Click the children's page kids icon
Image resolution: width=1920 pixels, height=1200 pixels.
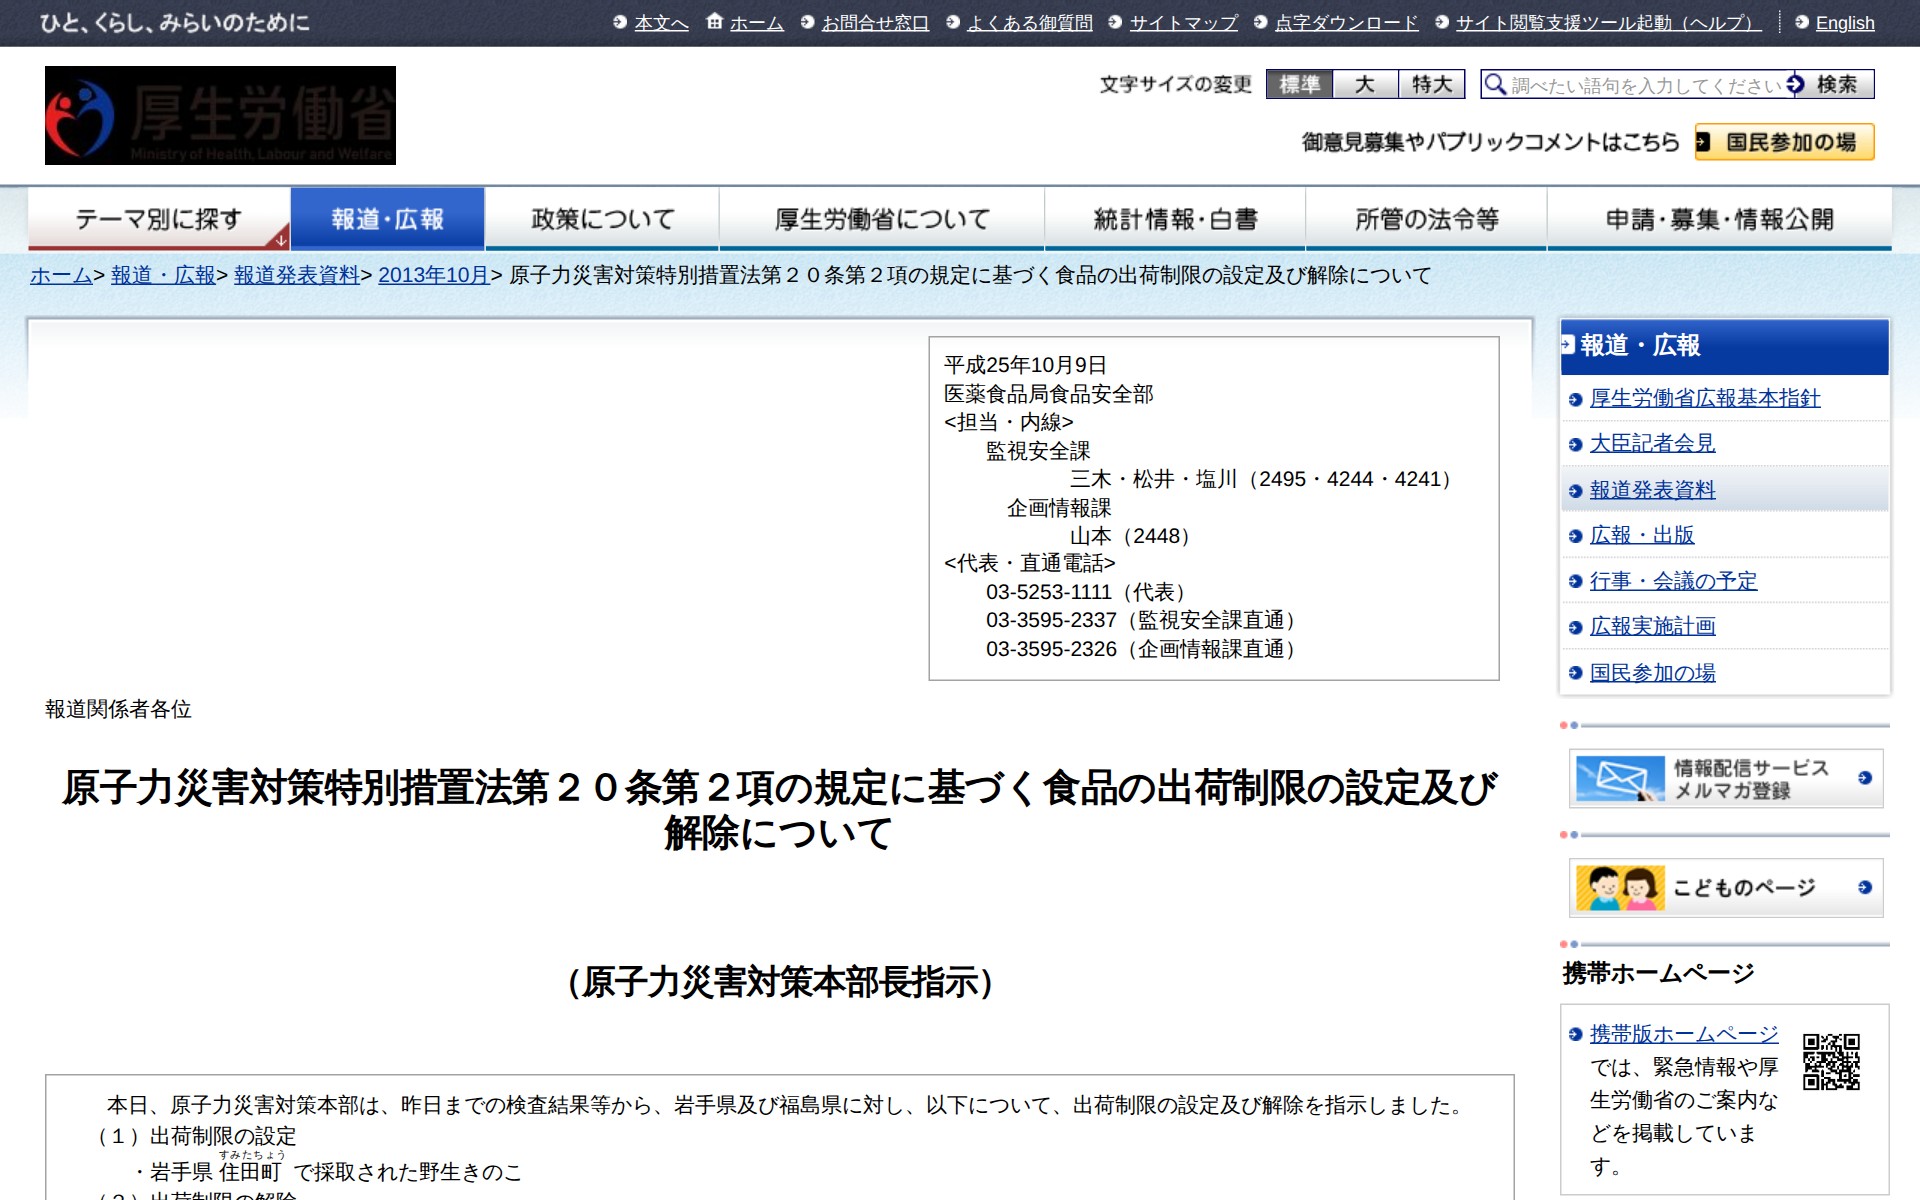pos(1620,888)
